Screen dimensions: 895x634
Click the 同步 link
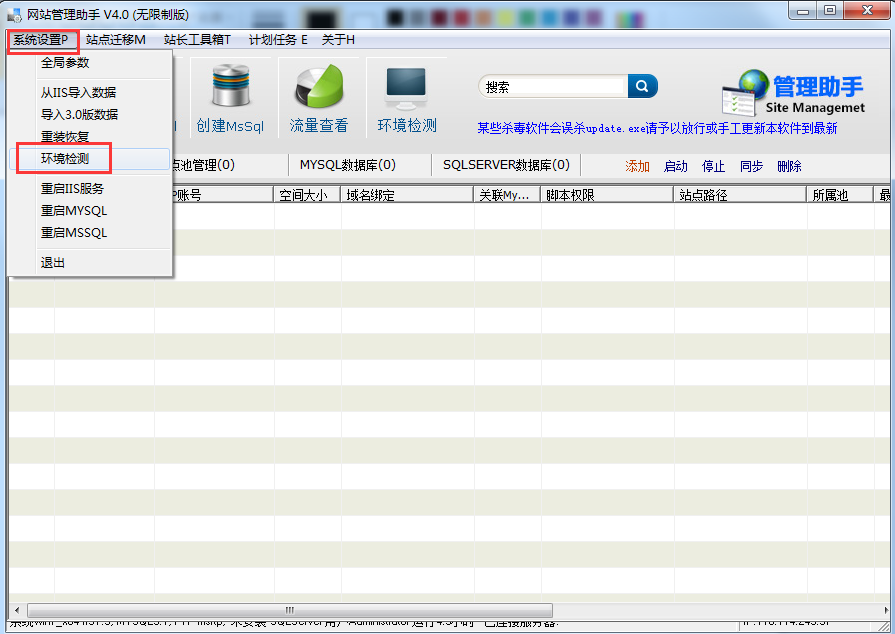751,167
